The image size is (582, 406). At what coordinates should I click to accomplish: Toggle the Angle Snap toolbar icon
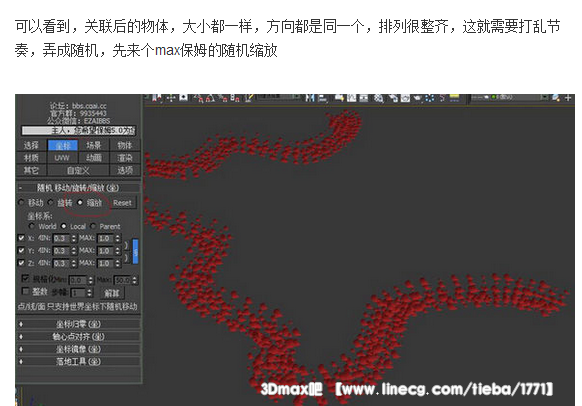coord(210,98)
